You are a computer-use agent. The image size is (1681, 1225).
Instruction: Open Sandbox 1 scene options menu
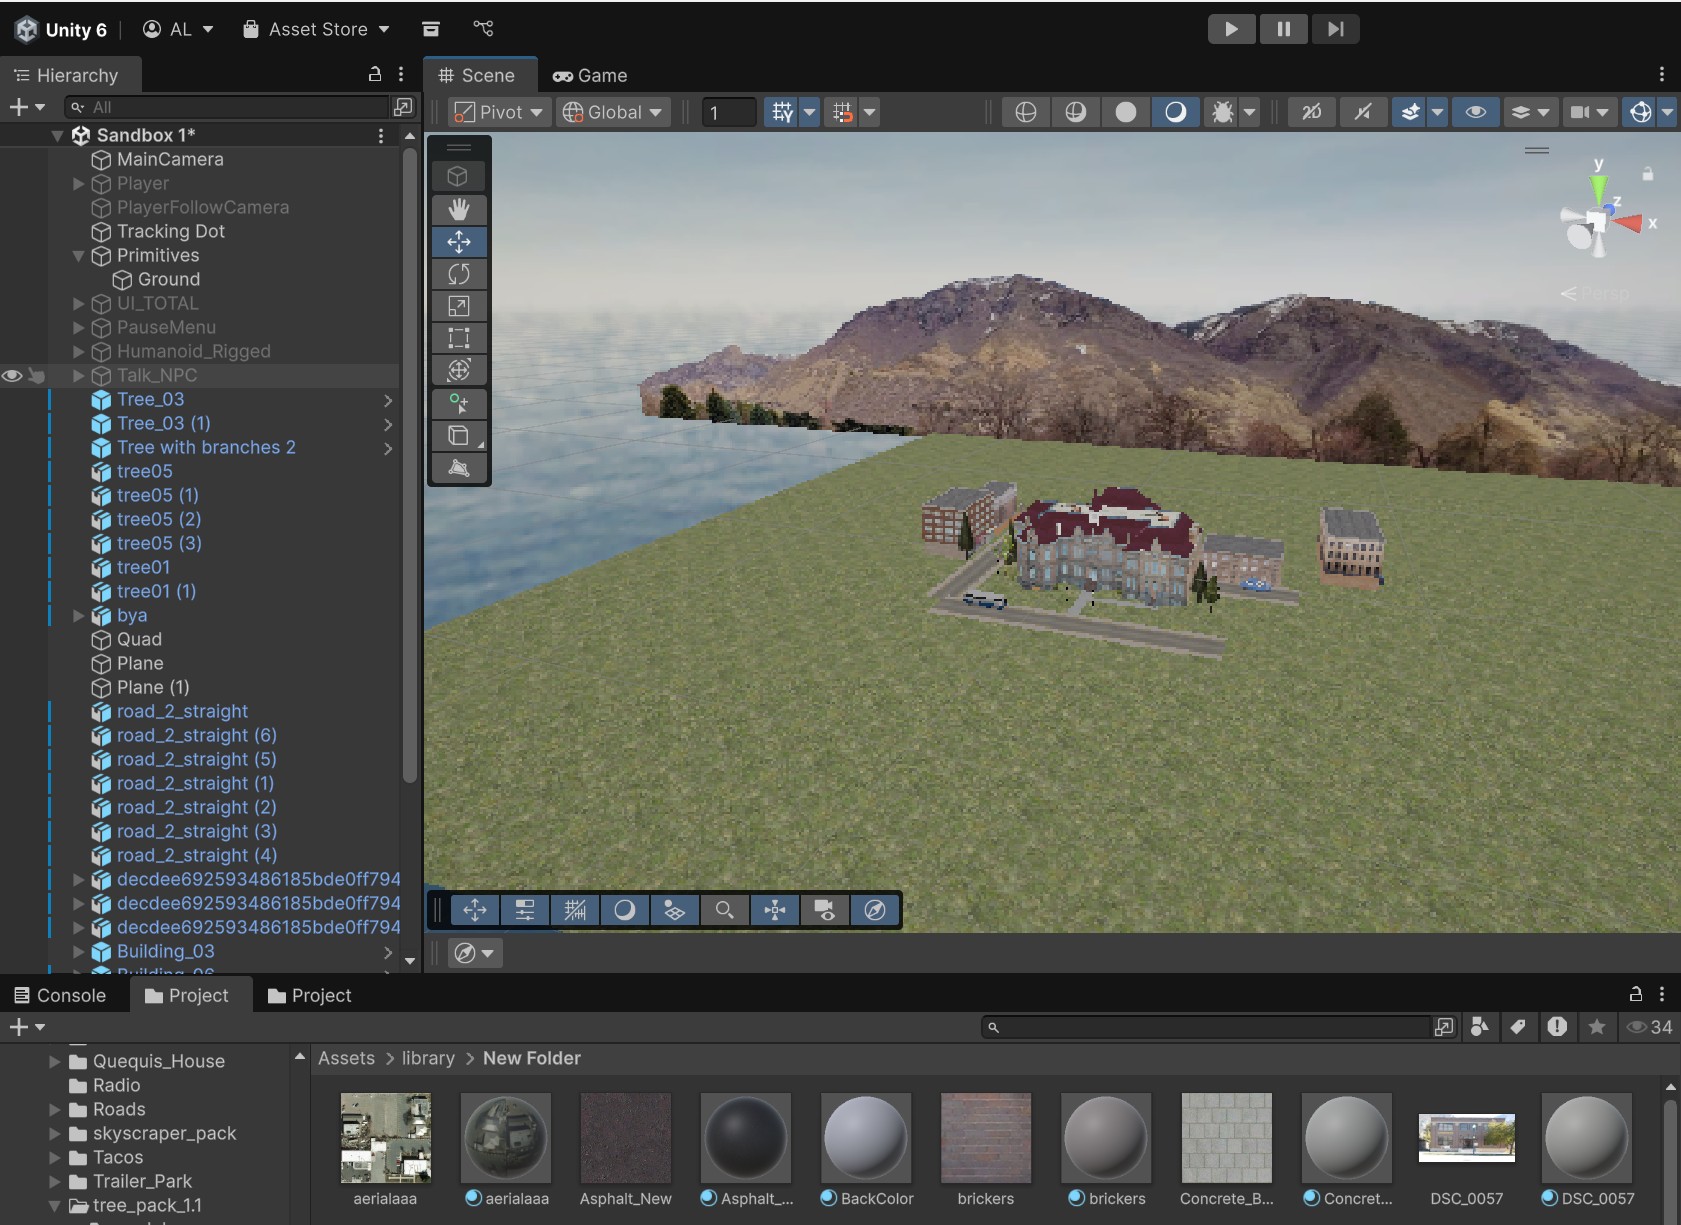pyautogui.click(x=381, y=135)
